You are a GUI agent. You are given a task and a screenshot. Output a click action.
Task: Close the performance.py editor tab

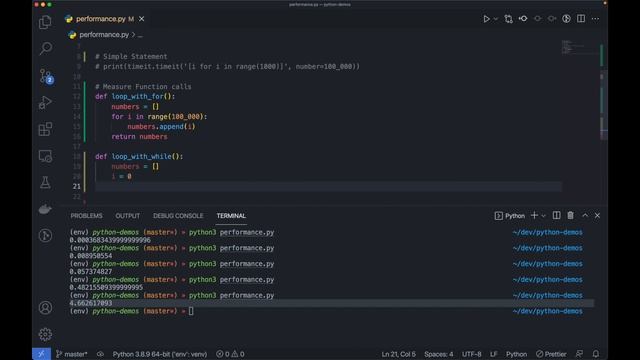click(x=141, y=19)
